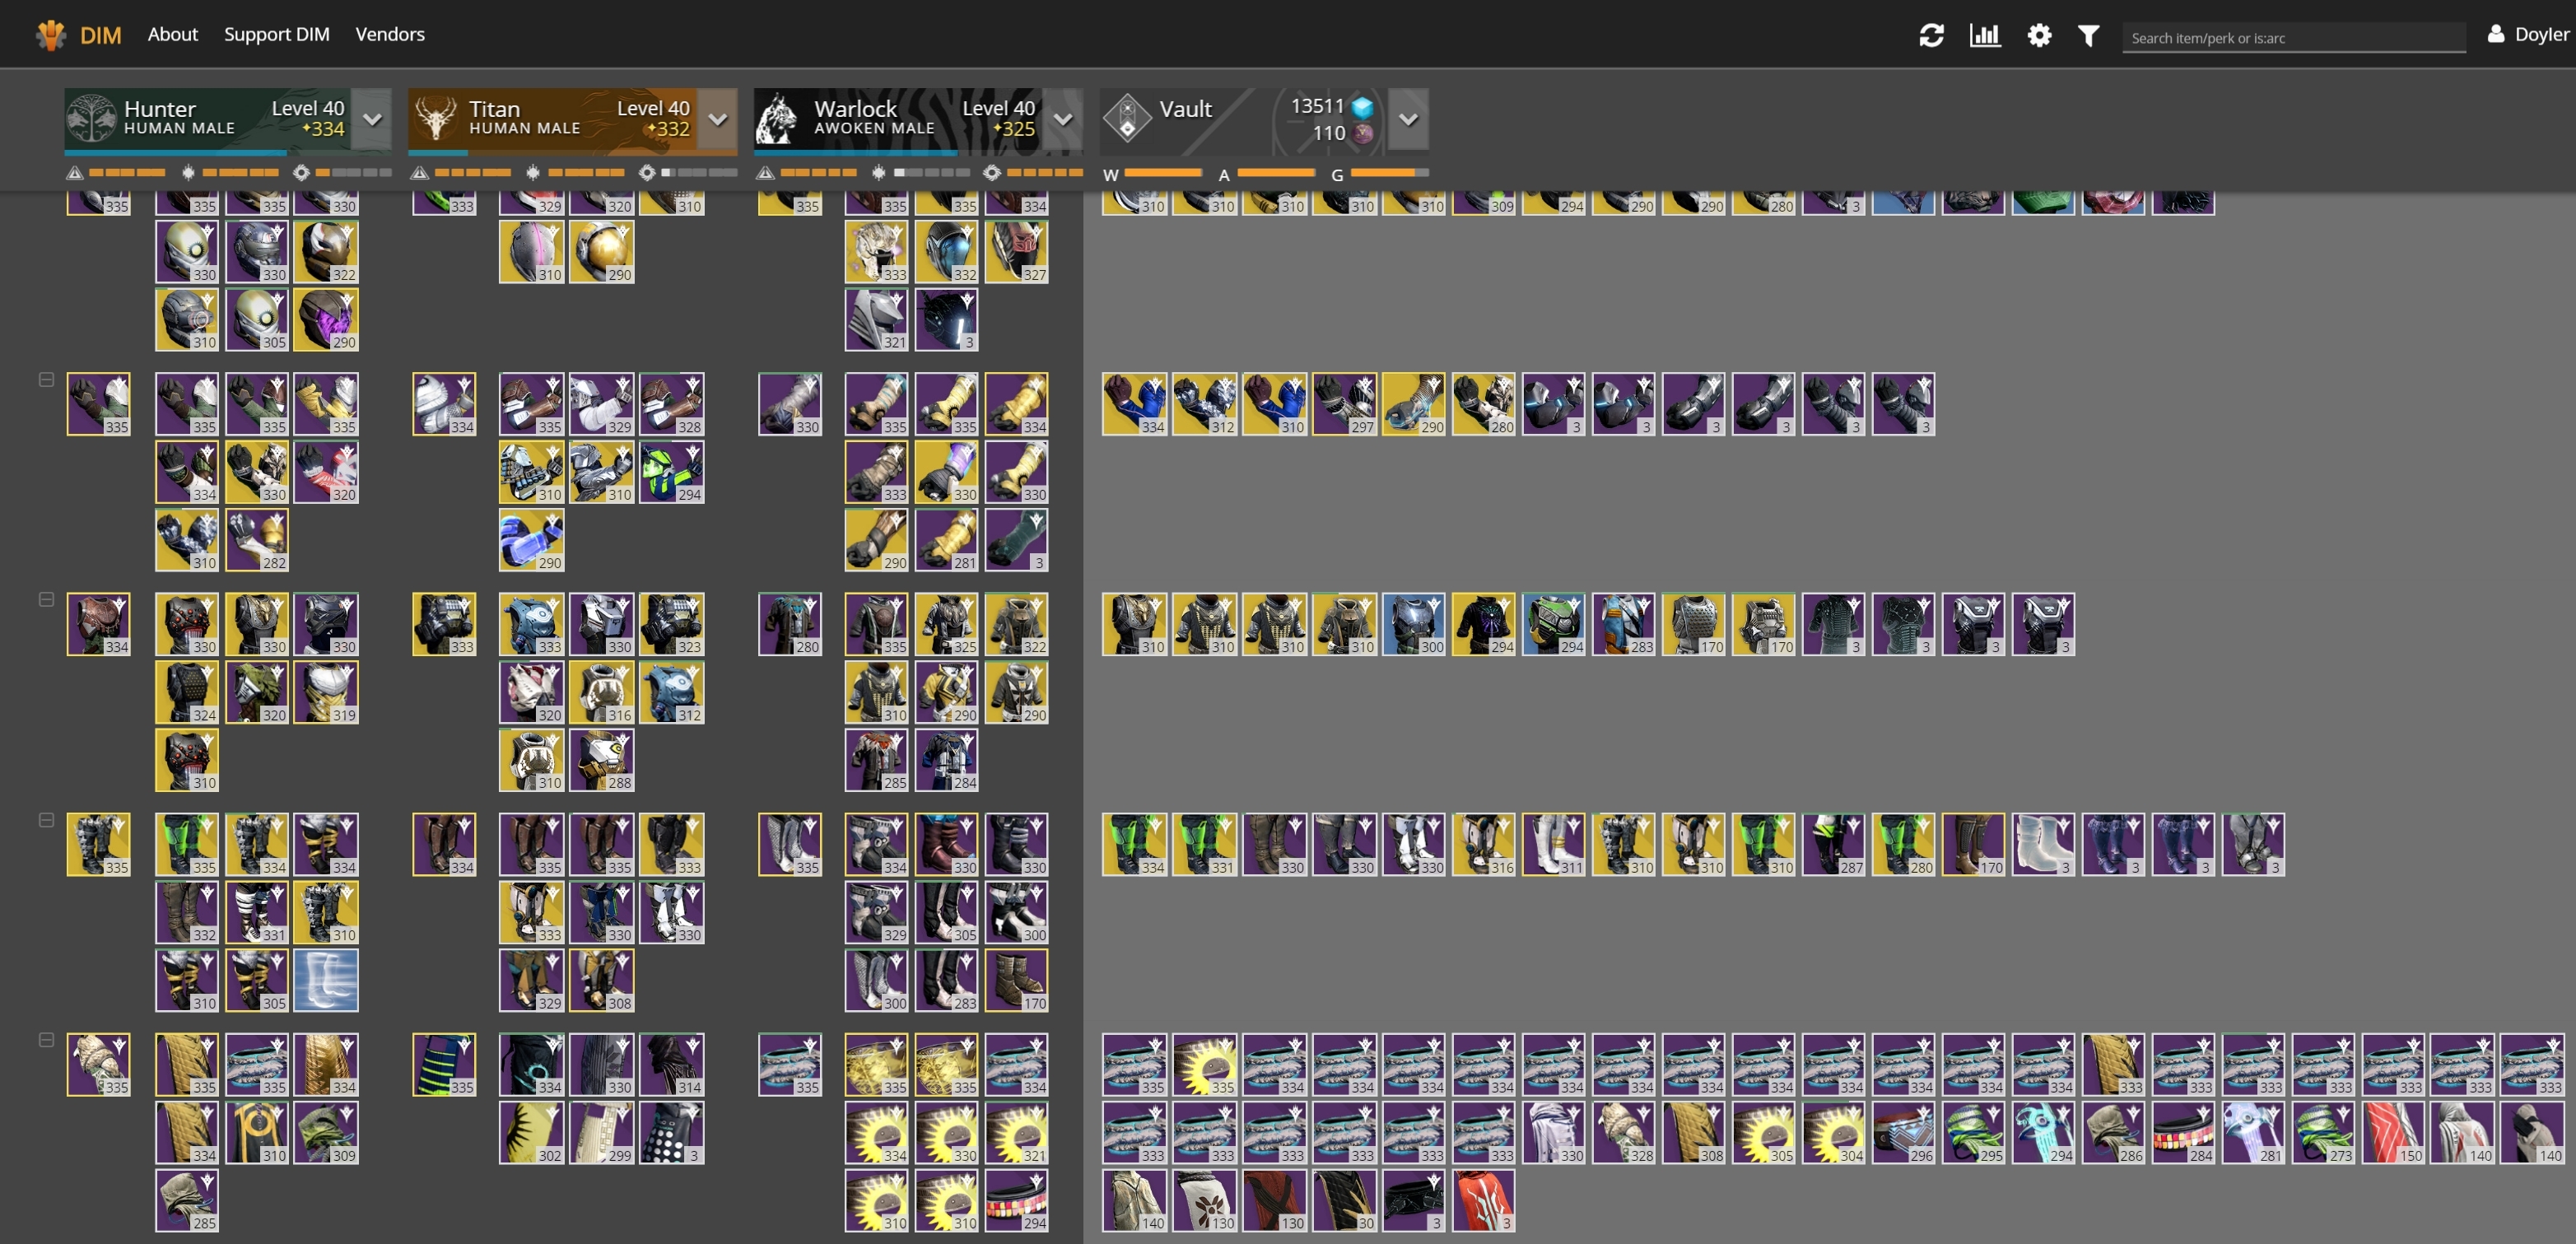
Task: Collapse the chest armor section
Action: (x=46, y=600)
